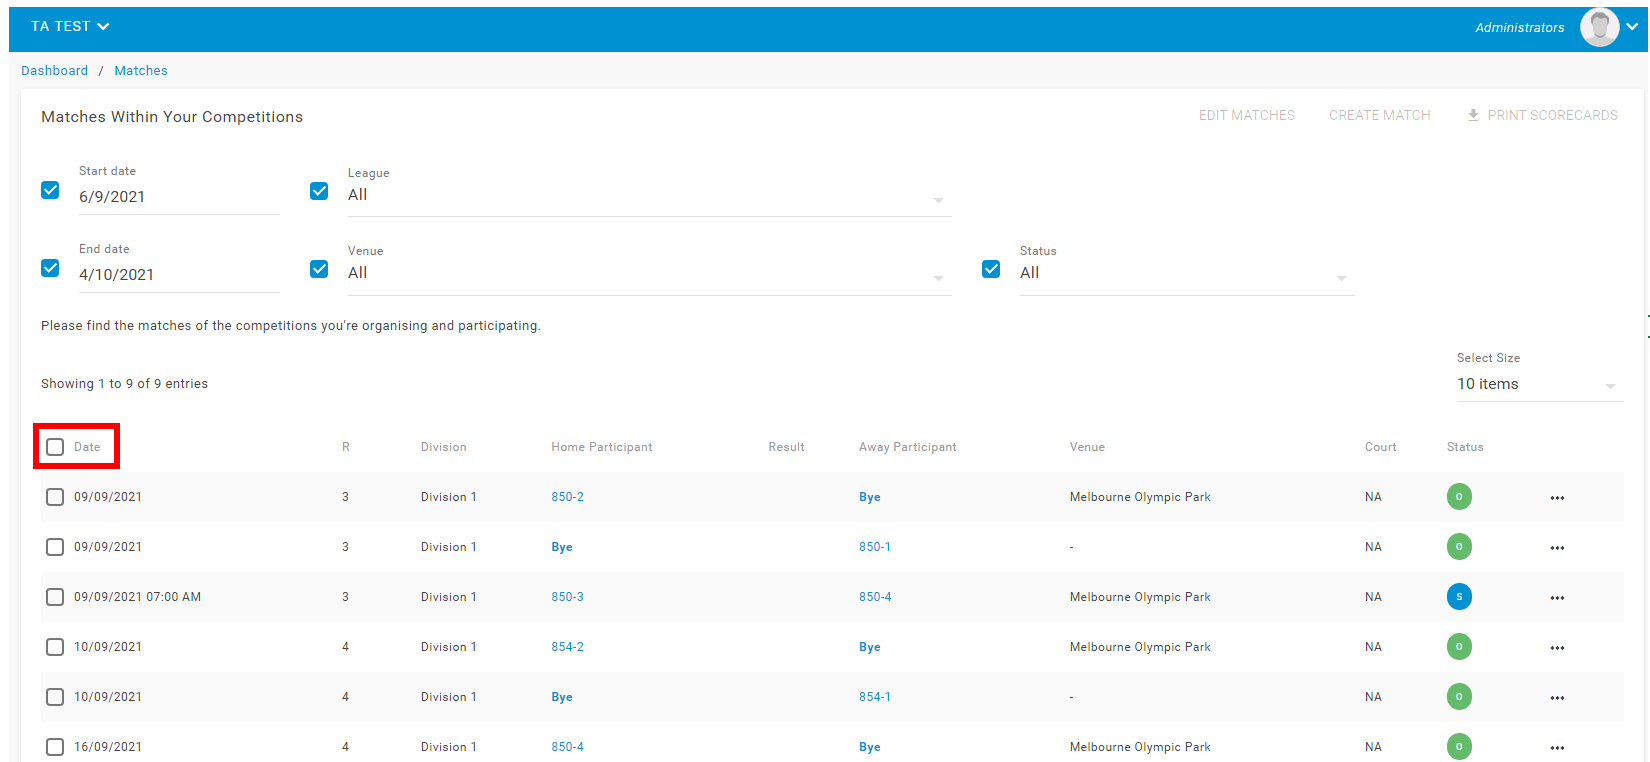Click the administrator profile avatar

[1599, 27]
